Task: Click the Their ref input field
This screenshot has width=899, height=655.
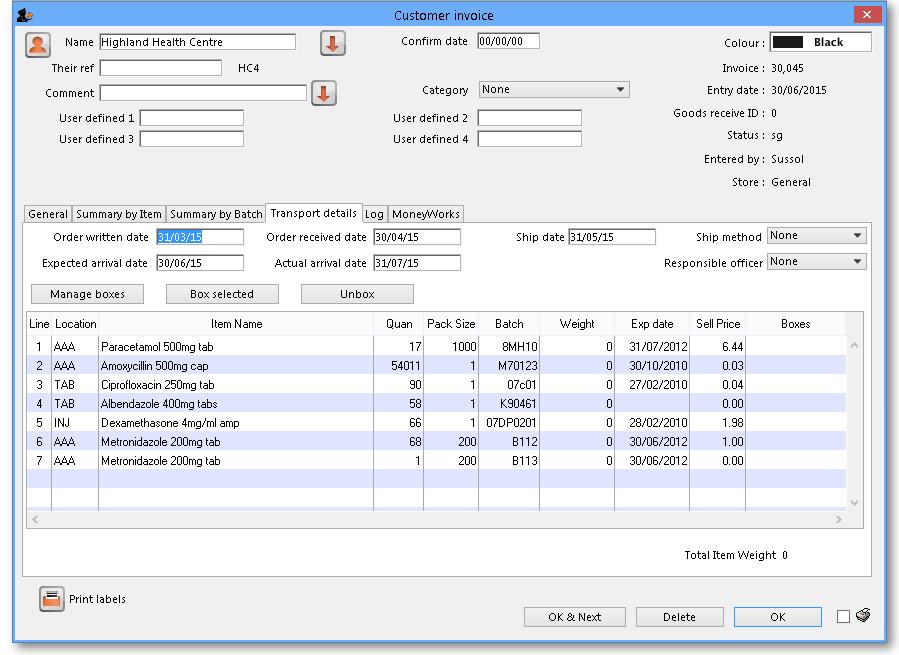Action: coord(161,68)
